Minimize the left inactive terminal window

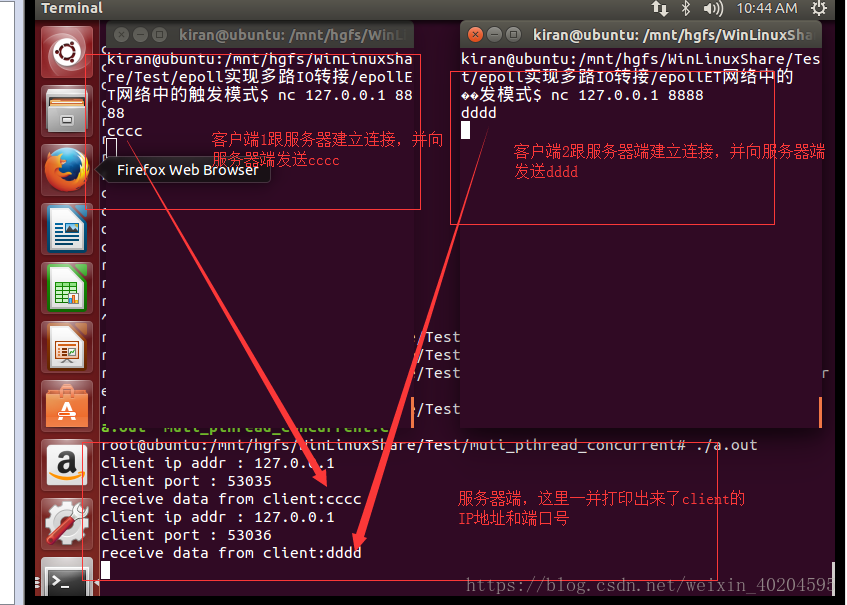[x=140, y=35]
